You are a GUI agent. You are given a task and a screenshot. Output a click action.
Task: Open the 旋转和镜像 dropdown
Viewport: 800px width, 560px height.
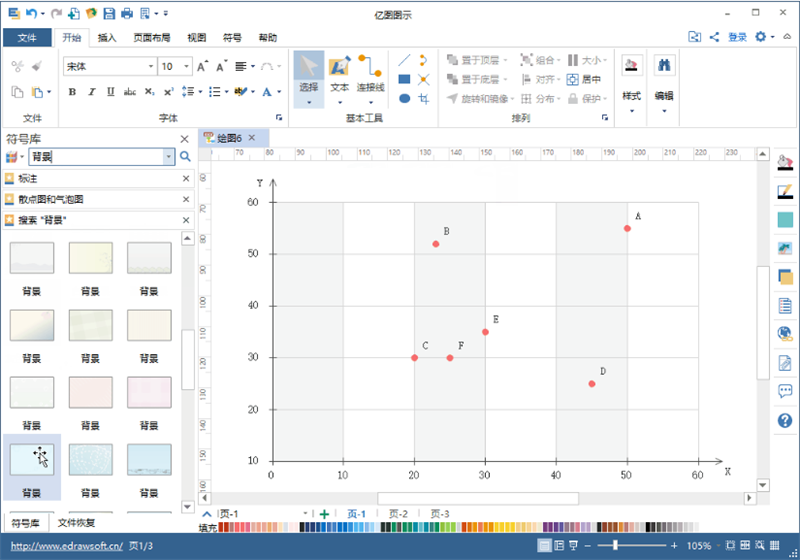(480, 98)
